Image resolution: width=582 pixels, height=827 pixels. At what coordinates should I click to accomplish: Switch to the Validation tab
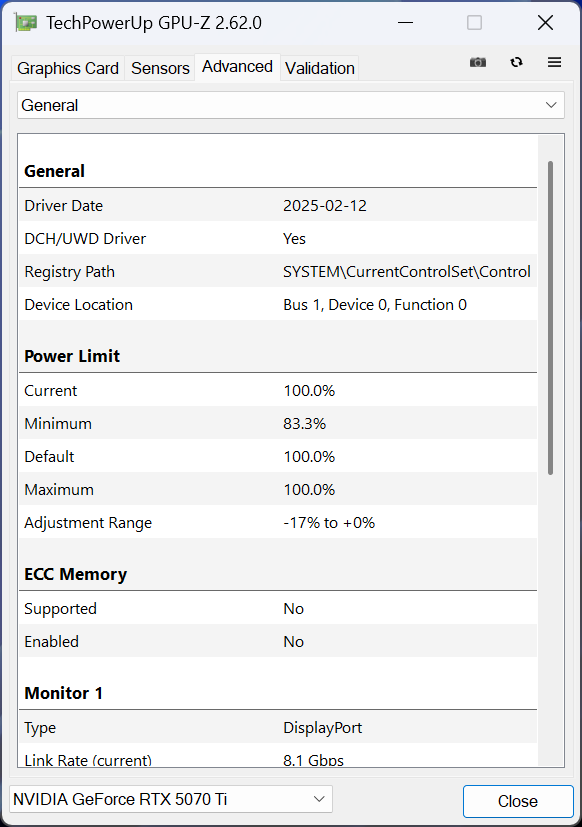(x=319, y=68)
